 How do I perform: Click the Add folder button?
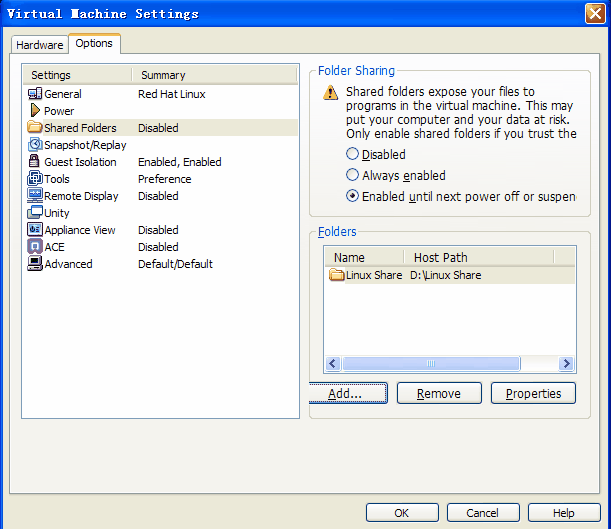pyautogui.click(x=345, y=394)
